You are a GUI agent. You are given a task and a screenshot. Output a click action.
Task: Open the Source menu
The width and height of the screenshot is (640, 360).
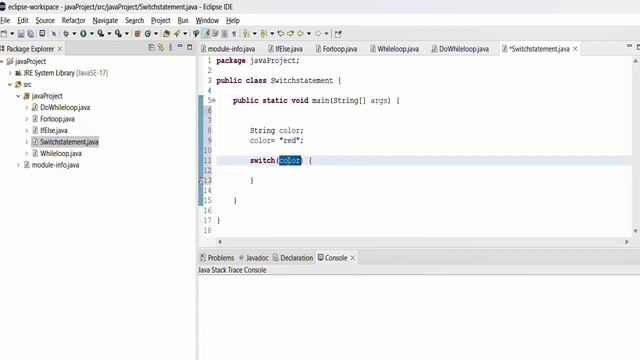[45, 20]
